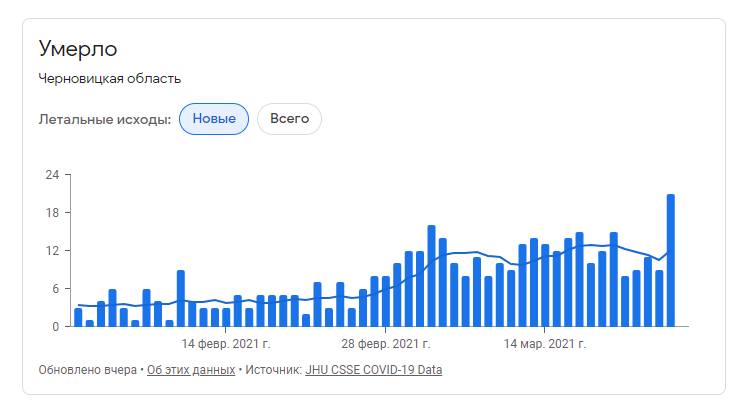Click the "Черновицкая область" region subtitle
This screenshot has height=408, width=747.
(110, 79)
